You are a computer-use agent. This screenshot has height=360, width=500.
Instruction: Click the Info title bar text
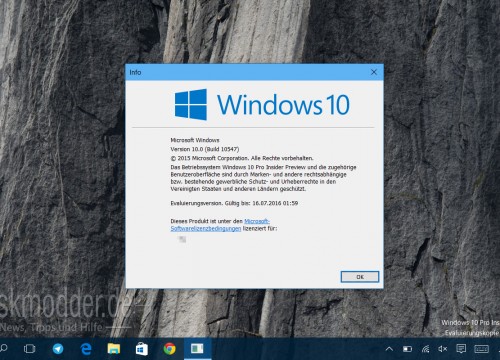pyautogui.click(x=135, y=72)
